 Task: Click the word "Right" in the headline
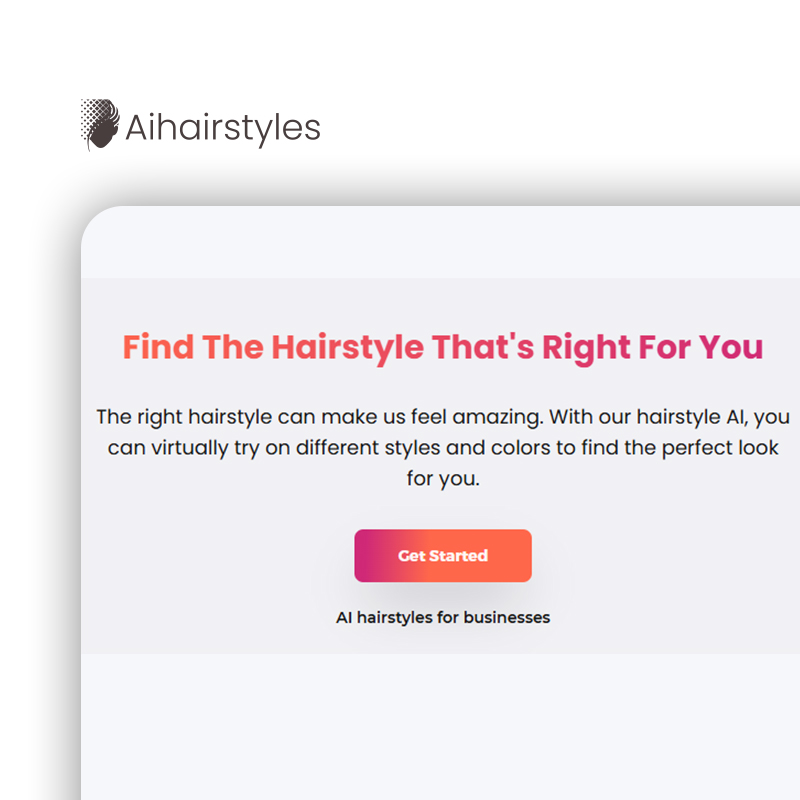[586, 348]
